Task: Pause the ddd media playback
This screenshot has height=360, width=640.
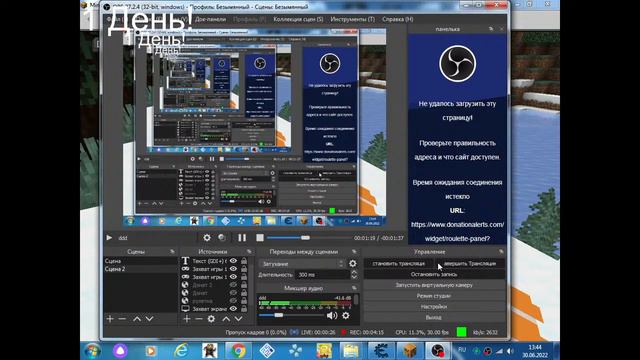Action: pos(242,238)
